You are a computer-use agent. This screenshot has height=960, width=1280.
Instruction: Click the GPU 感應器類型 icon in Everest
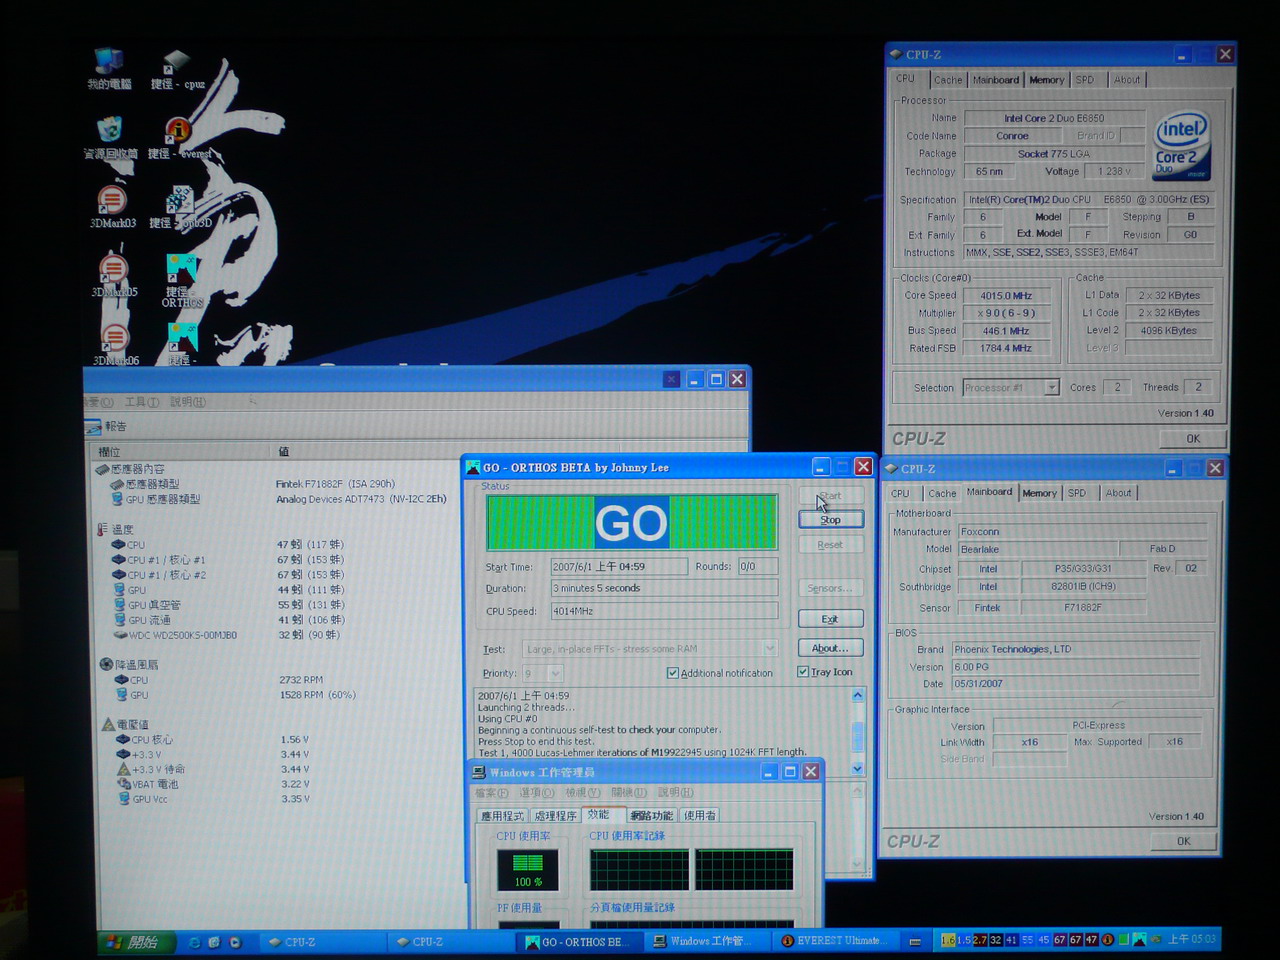coord(118,499)
